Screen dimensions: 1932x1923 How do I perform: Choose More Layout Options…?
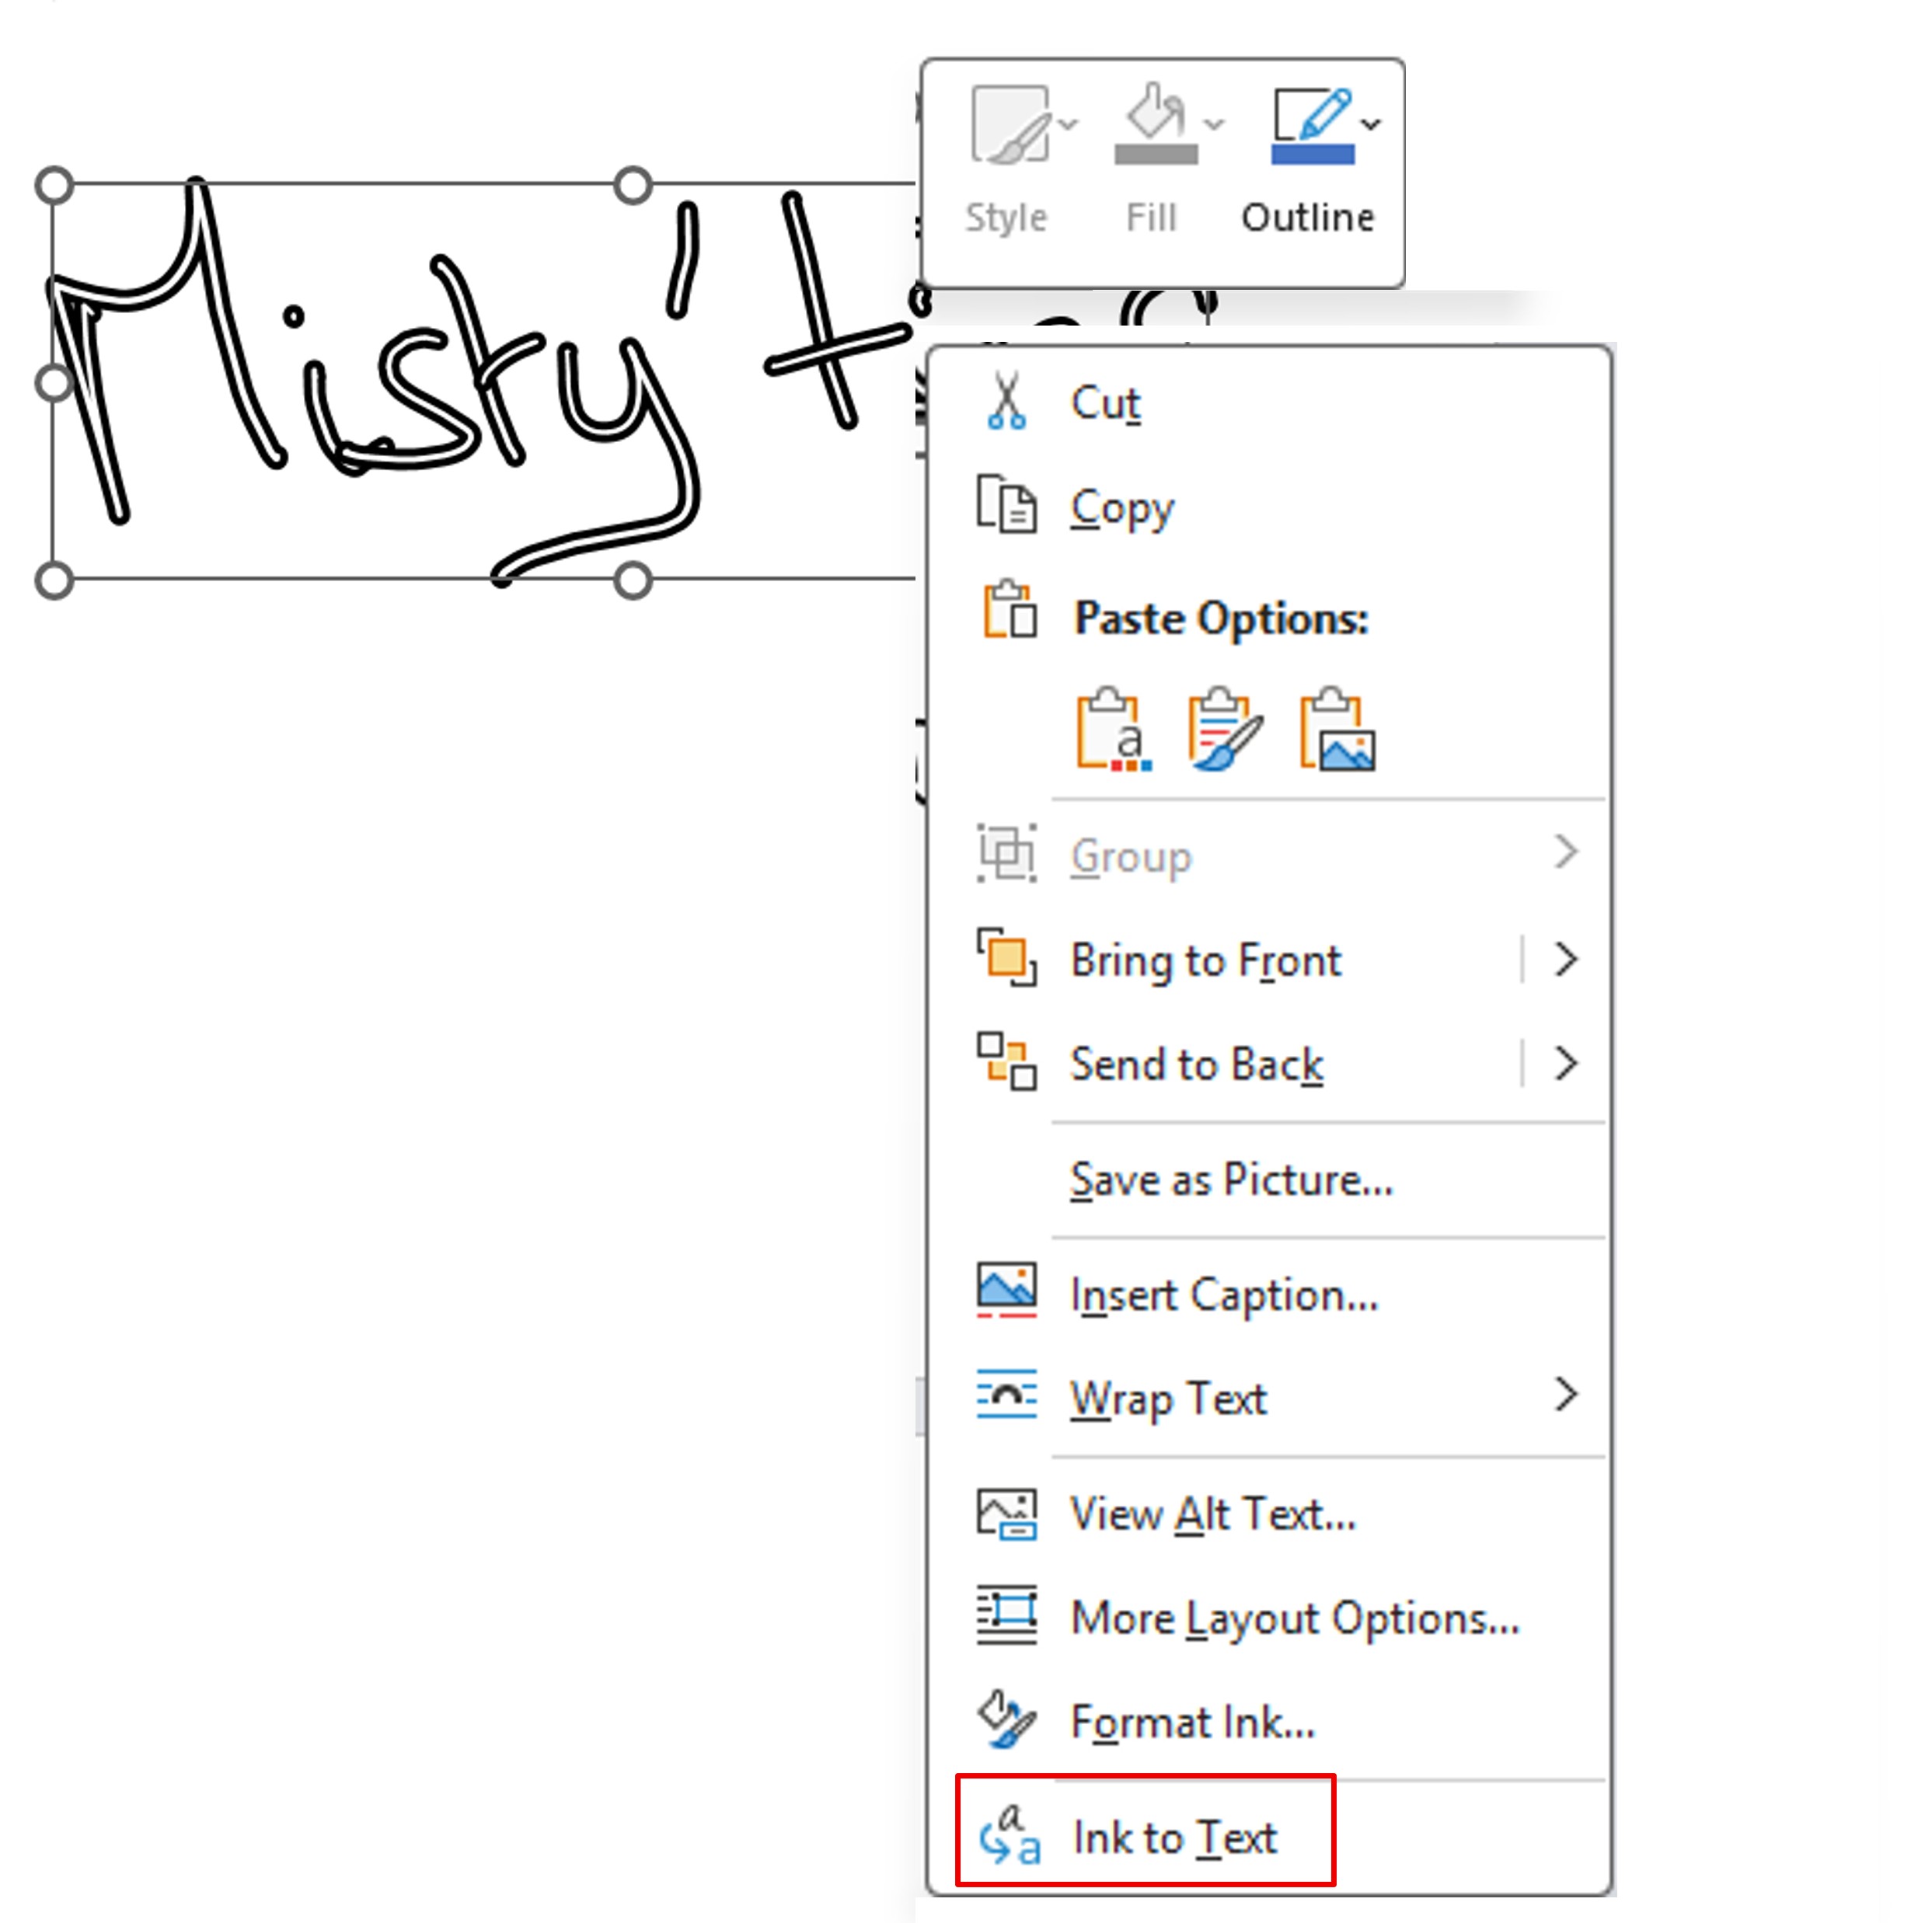point(1269,1618)
